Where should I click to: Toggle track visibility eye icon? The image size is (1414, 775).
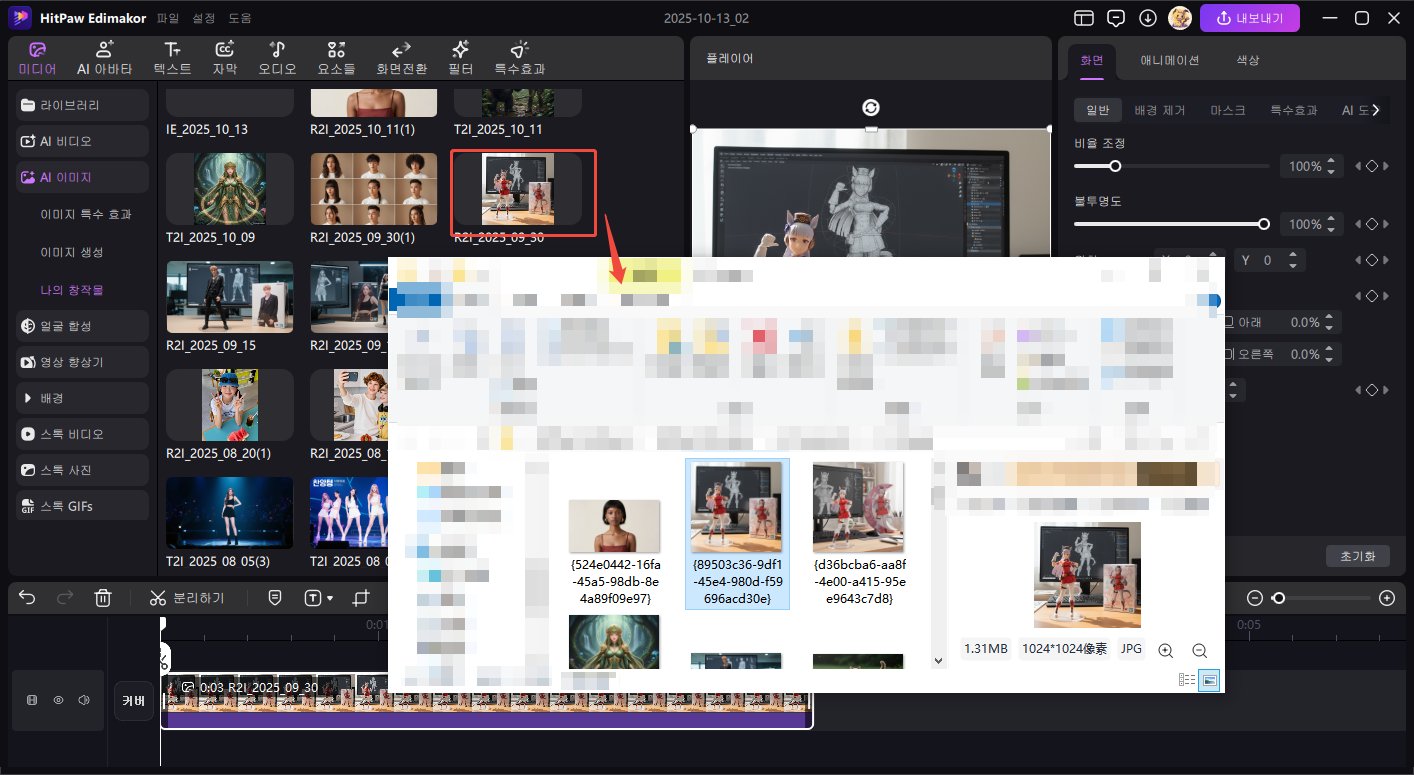pyautogui.click(x=58, y=700)
